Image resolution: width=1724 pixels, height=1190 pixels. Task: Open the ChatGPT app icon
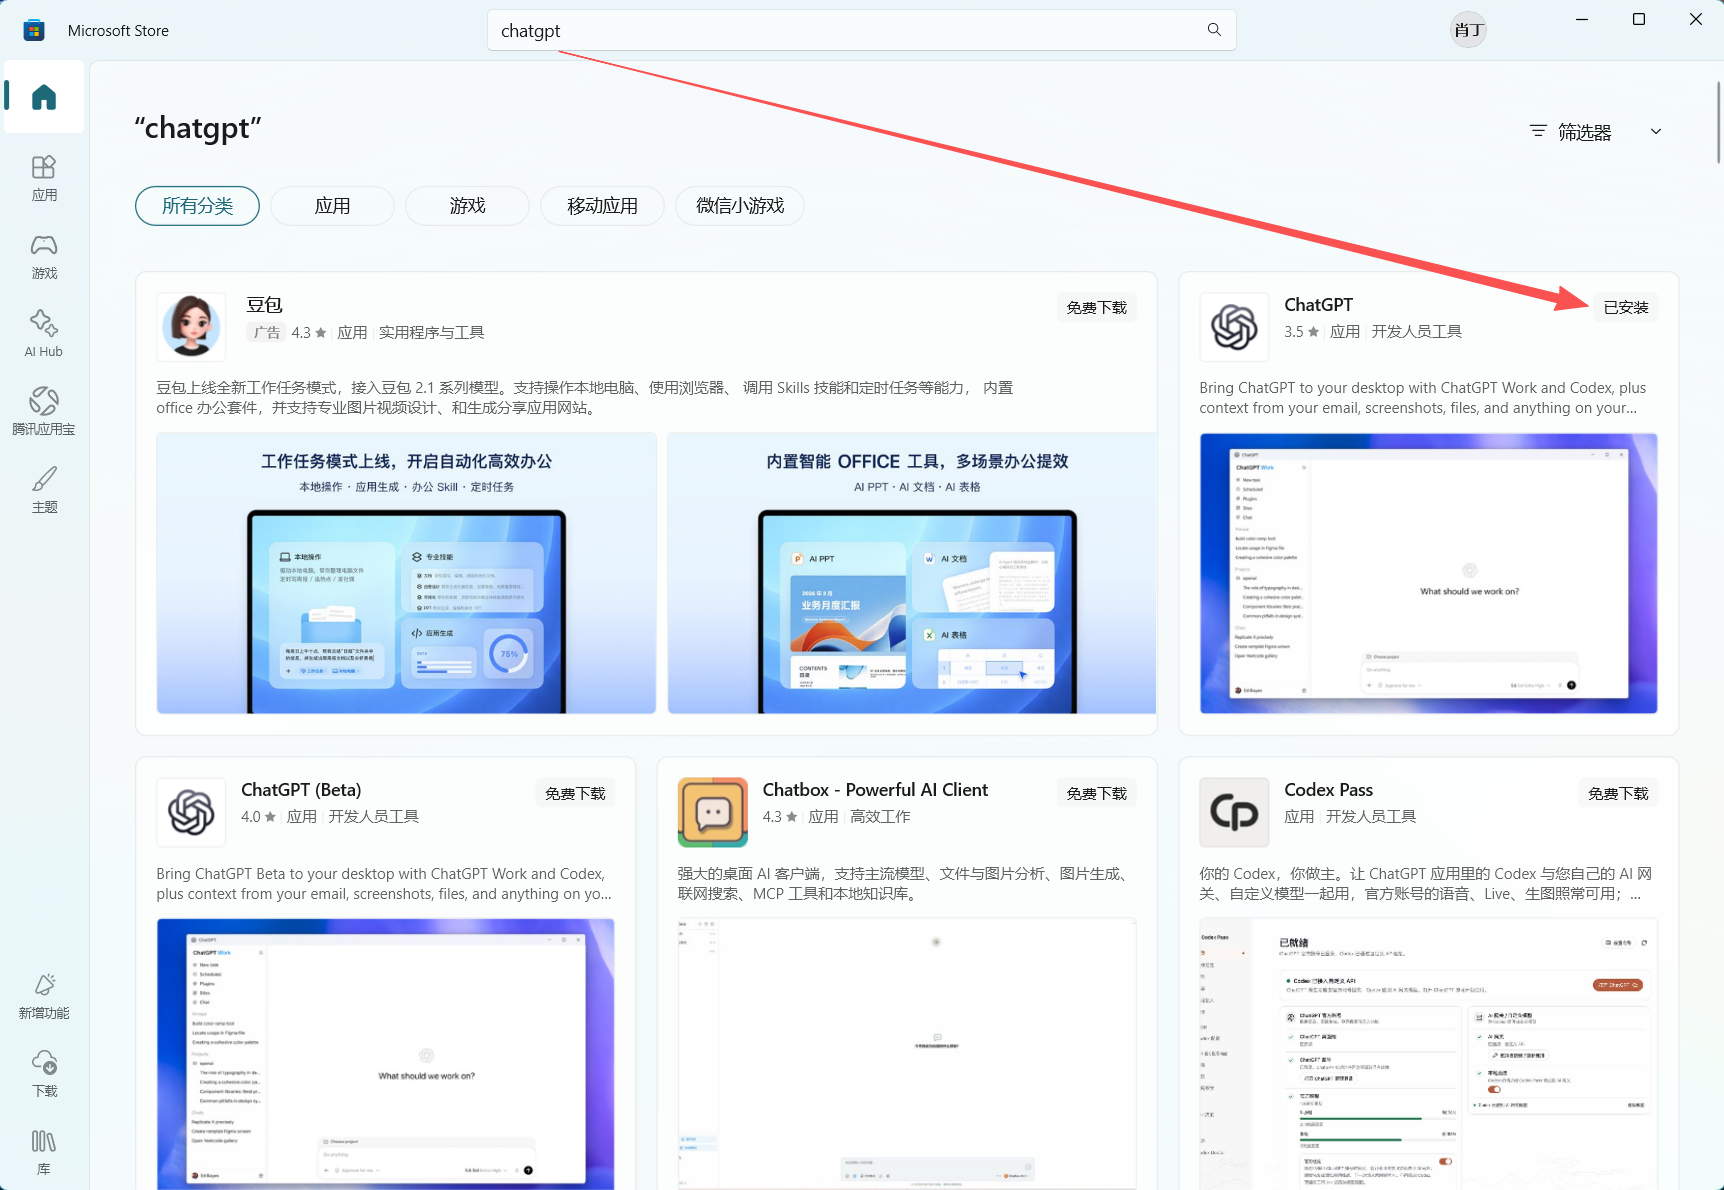point(1234,326)
